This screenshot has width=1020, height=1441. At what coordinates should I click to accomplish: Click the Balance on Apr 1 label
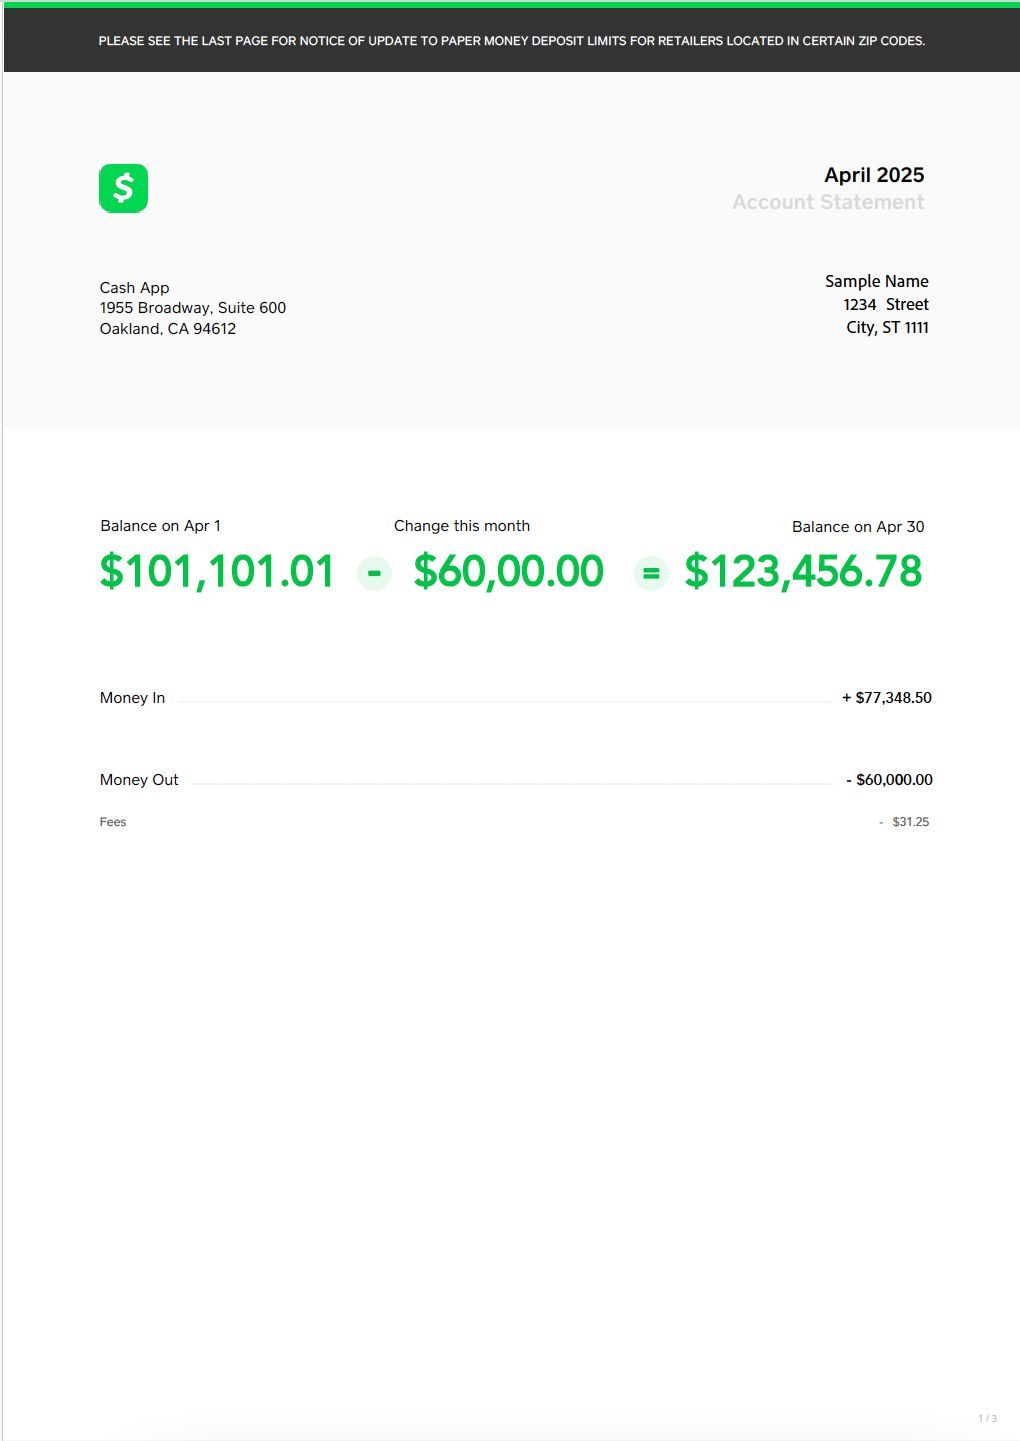[x=160, y=526]
